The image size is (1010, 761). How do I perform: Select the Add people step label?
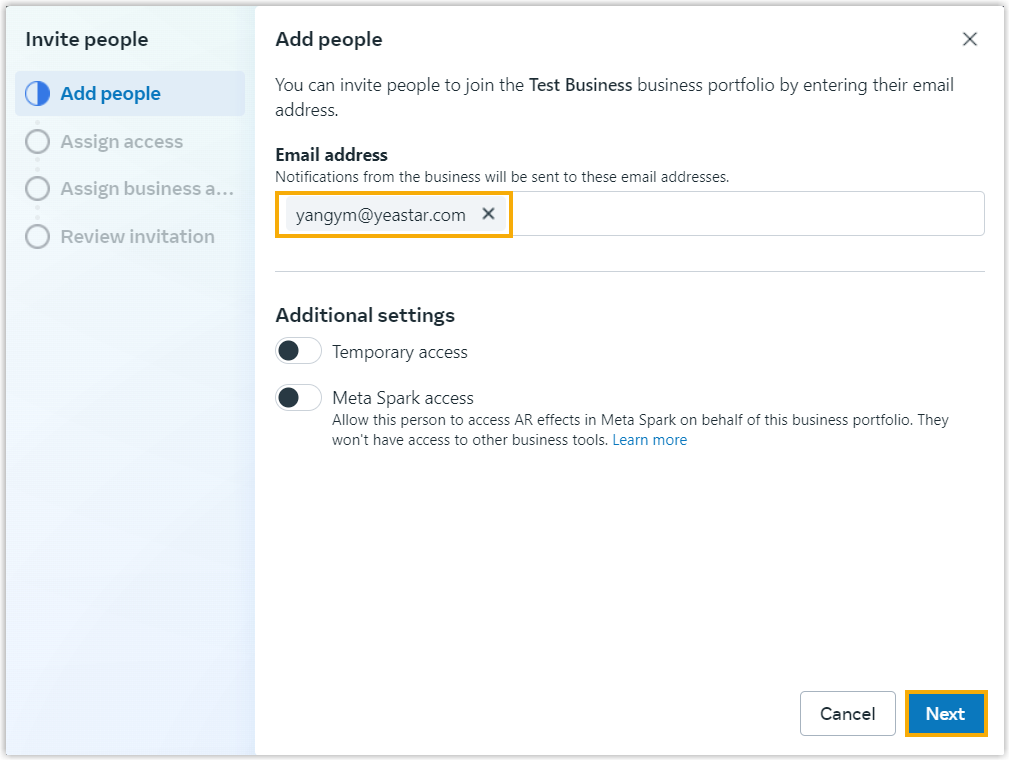110,94
